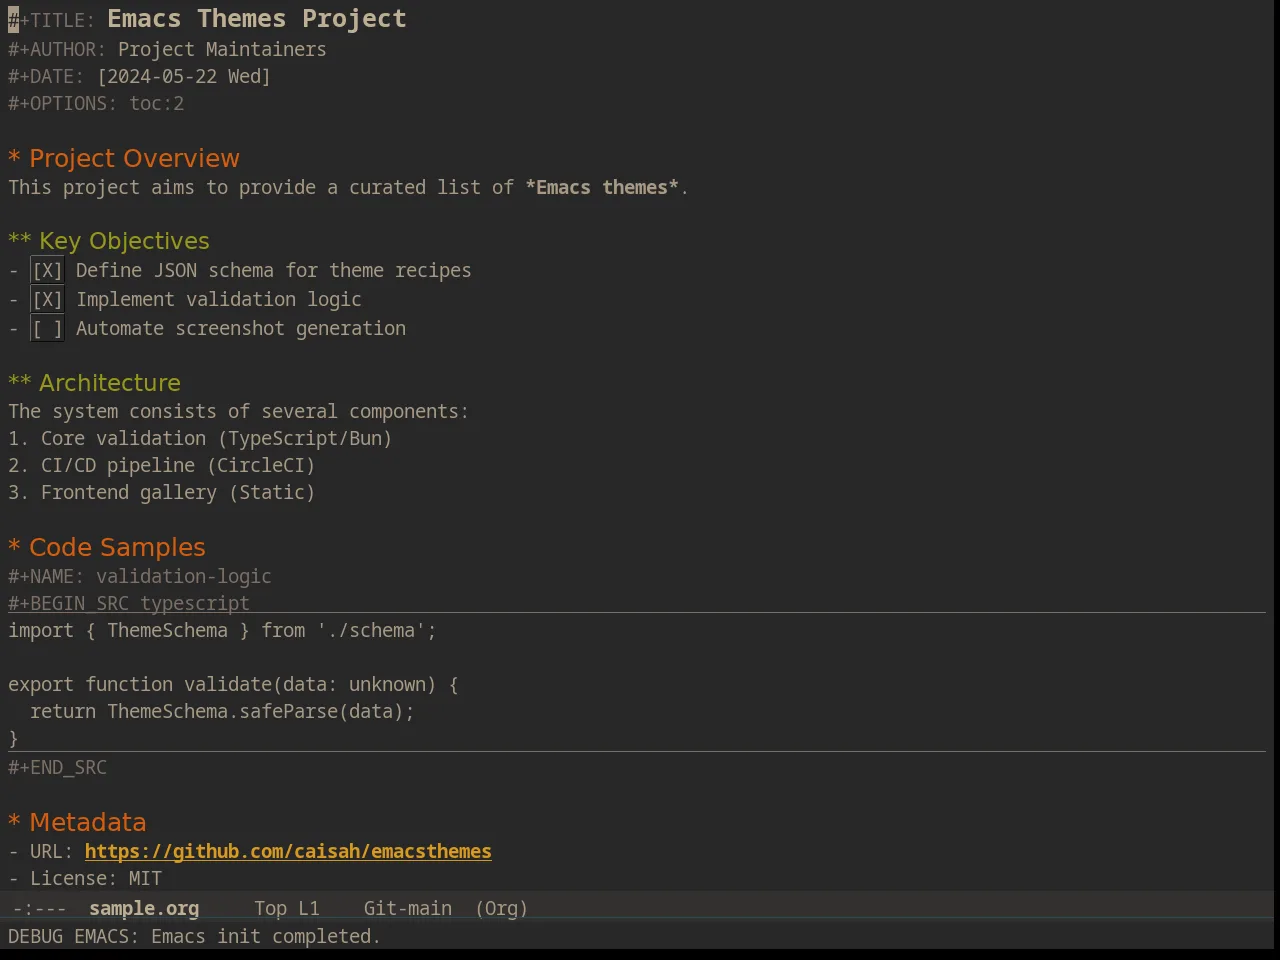1280x960 pixels.
Task: Click the Top position indicator in mode line
Action: point(270,908)
